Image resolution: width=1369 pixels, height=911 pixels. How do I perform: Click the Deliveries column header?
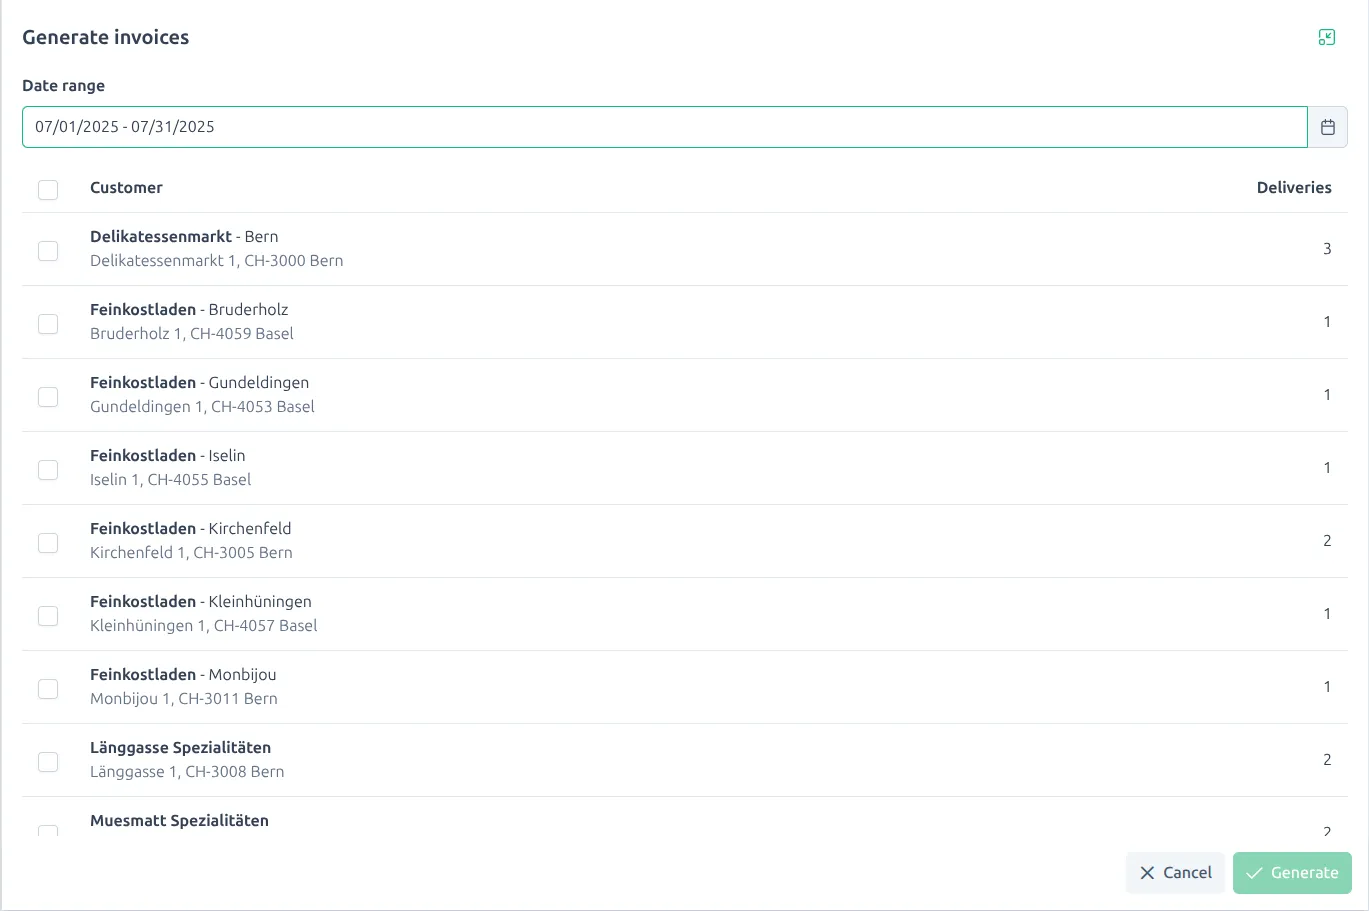click(1294, 187)
